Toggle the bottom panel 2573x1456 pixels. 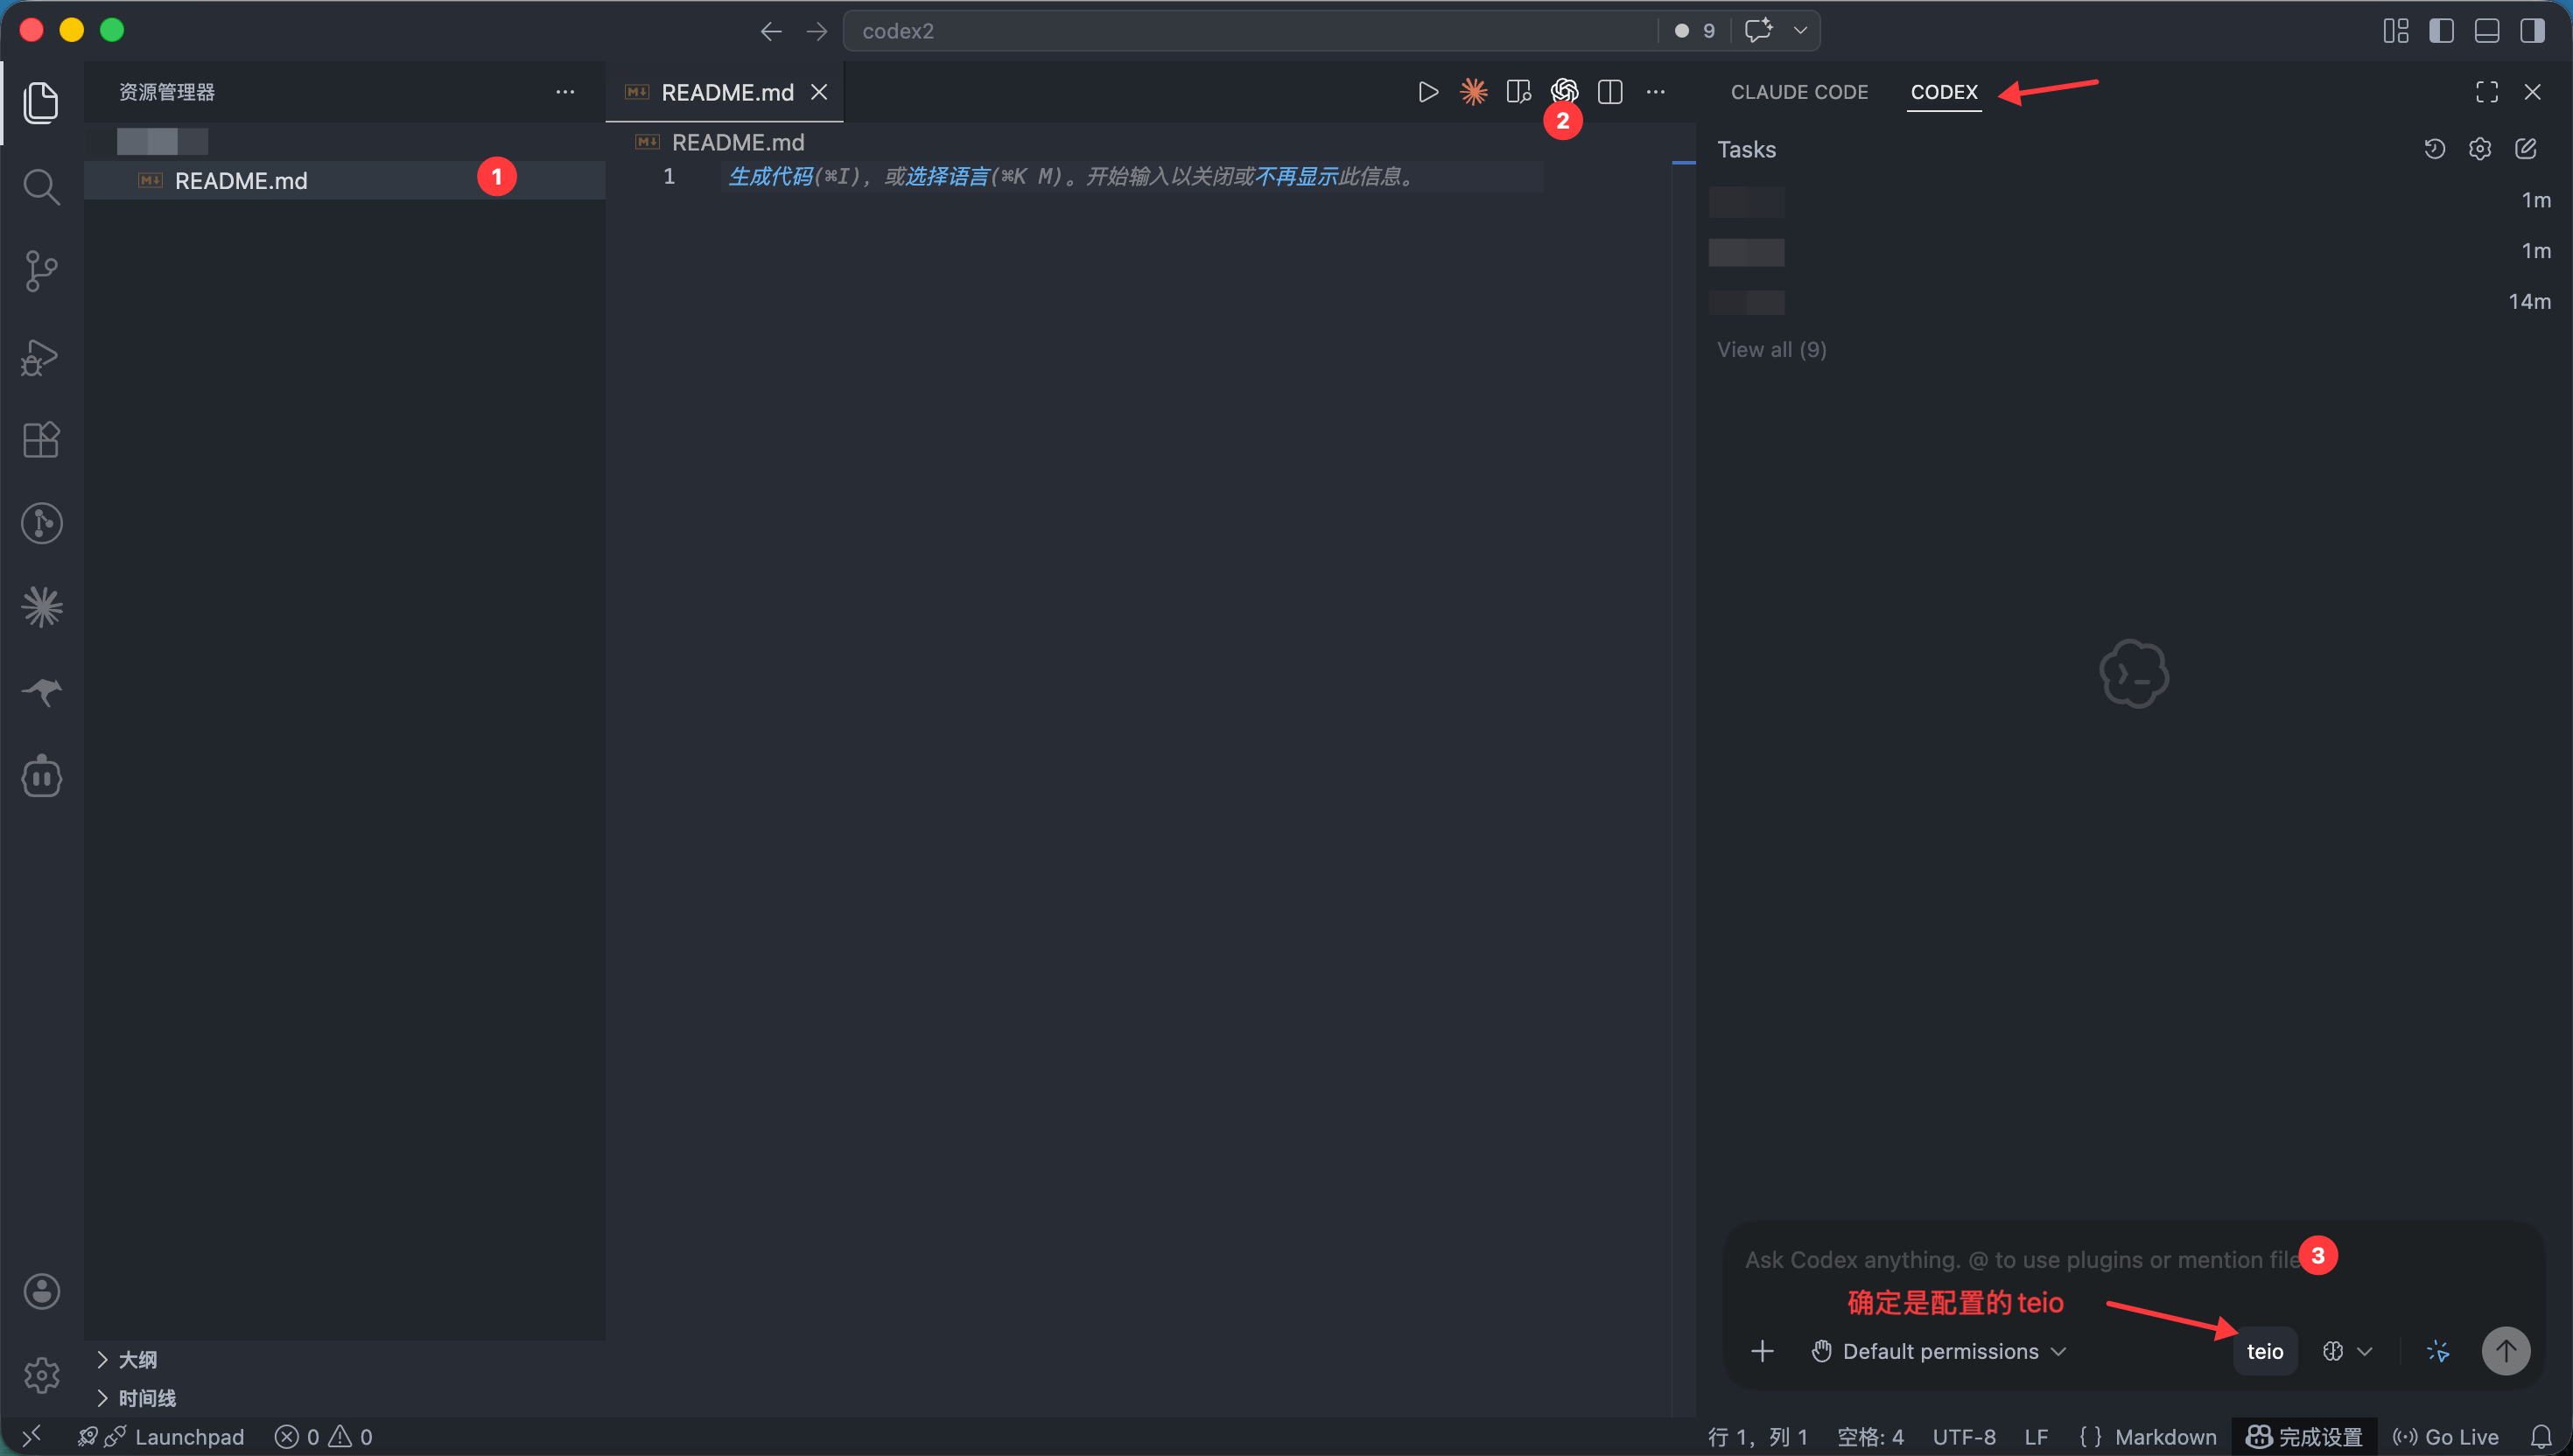[2487, 31]
